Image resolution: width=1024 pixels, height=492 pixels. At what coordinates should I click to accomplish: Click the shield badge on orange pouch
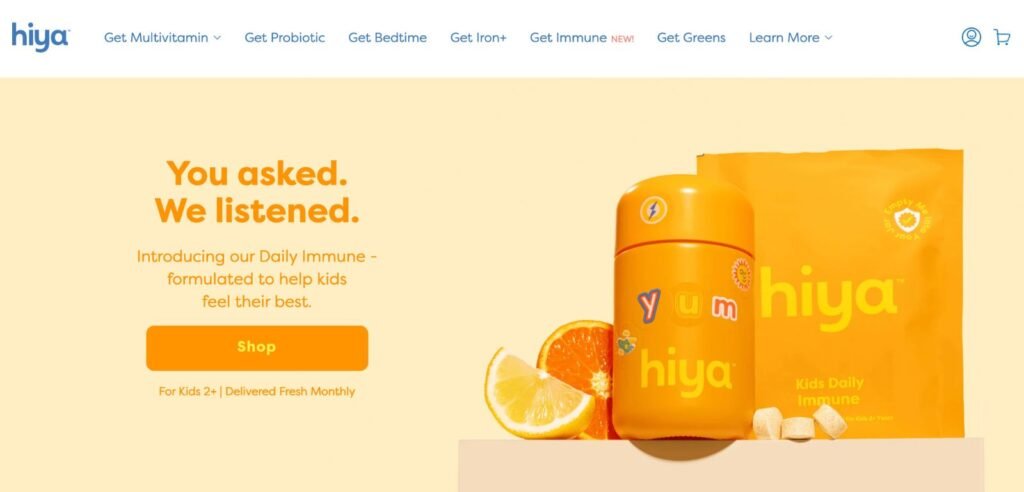click(x=908, y=220)
